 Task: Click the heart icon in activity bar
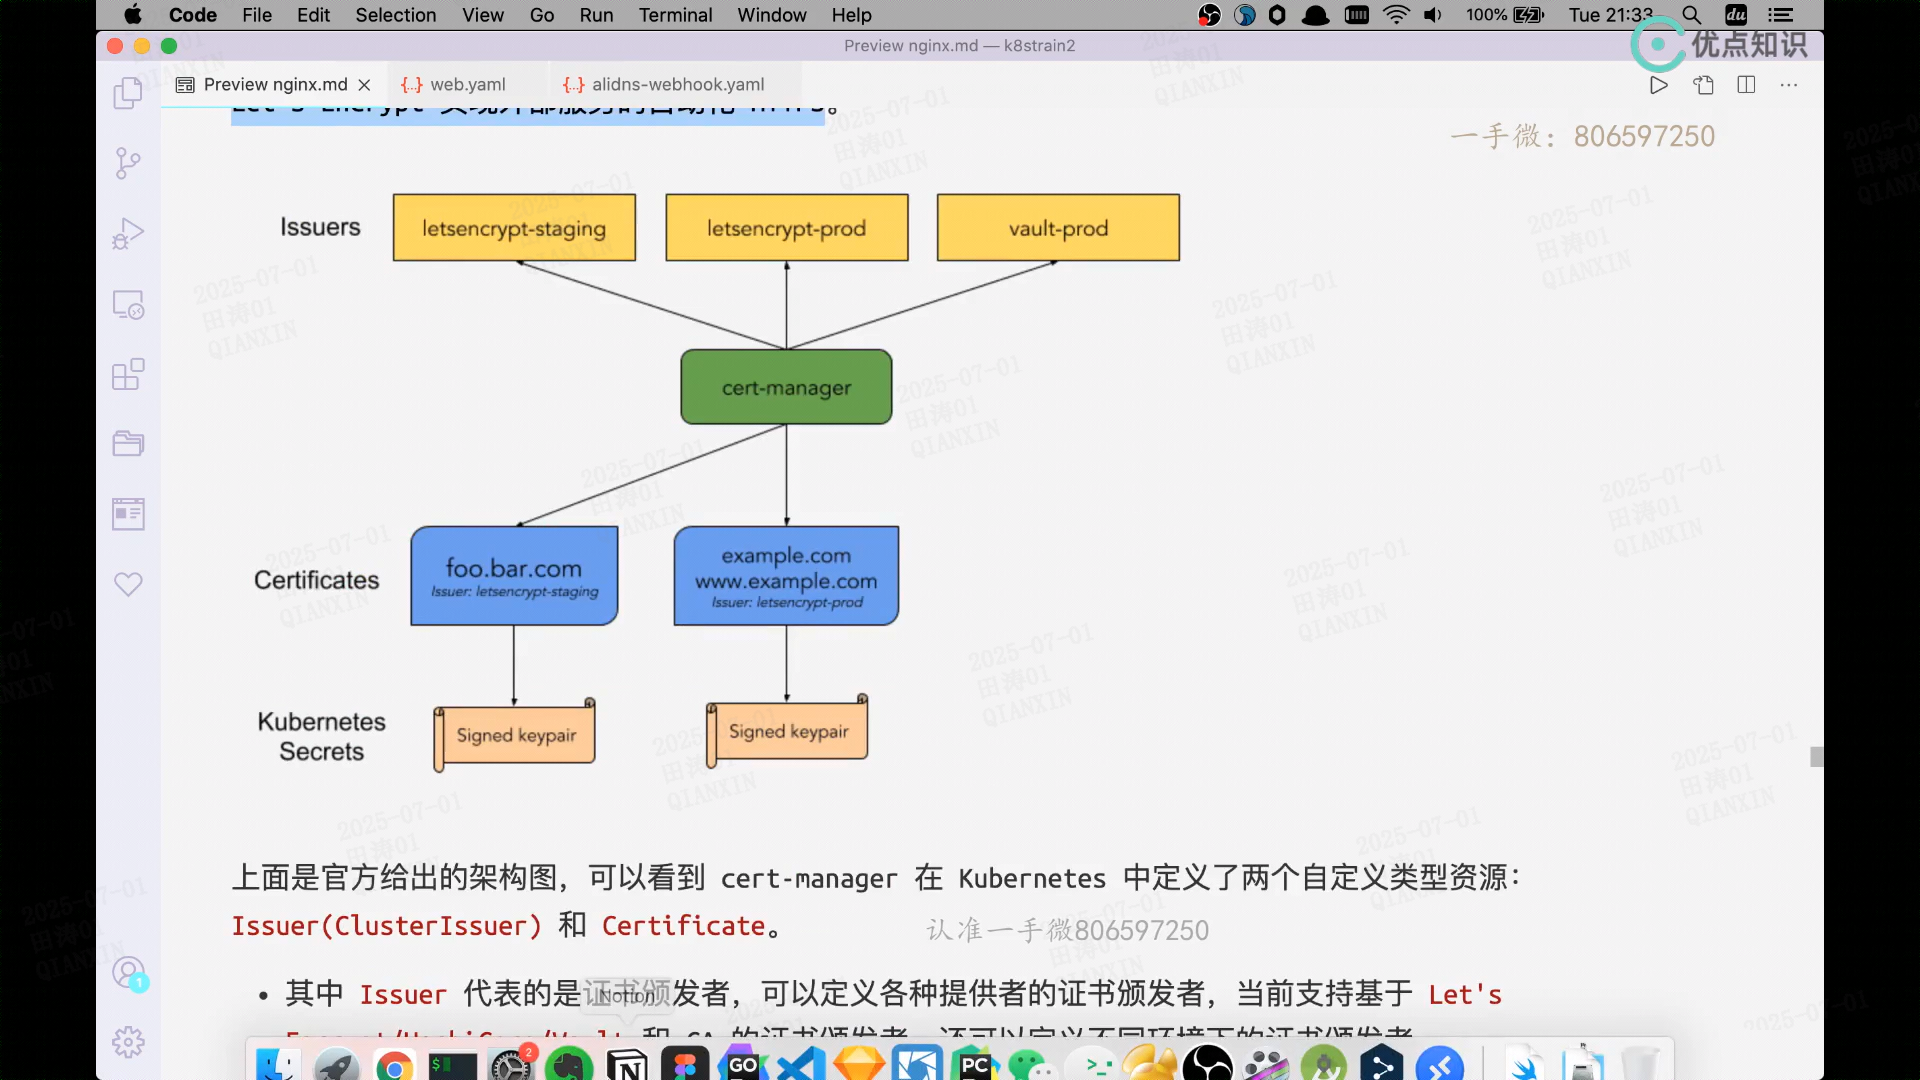point(128,584)
